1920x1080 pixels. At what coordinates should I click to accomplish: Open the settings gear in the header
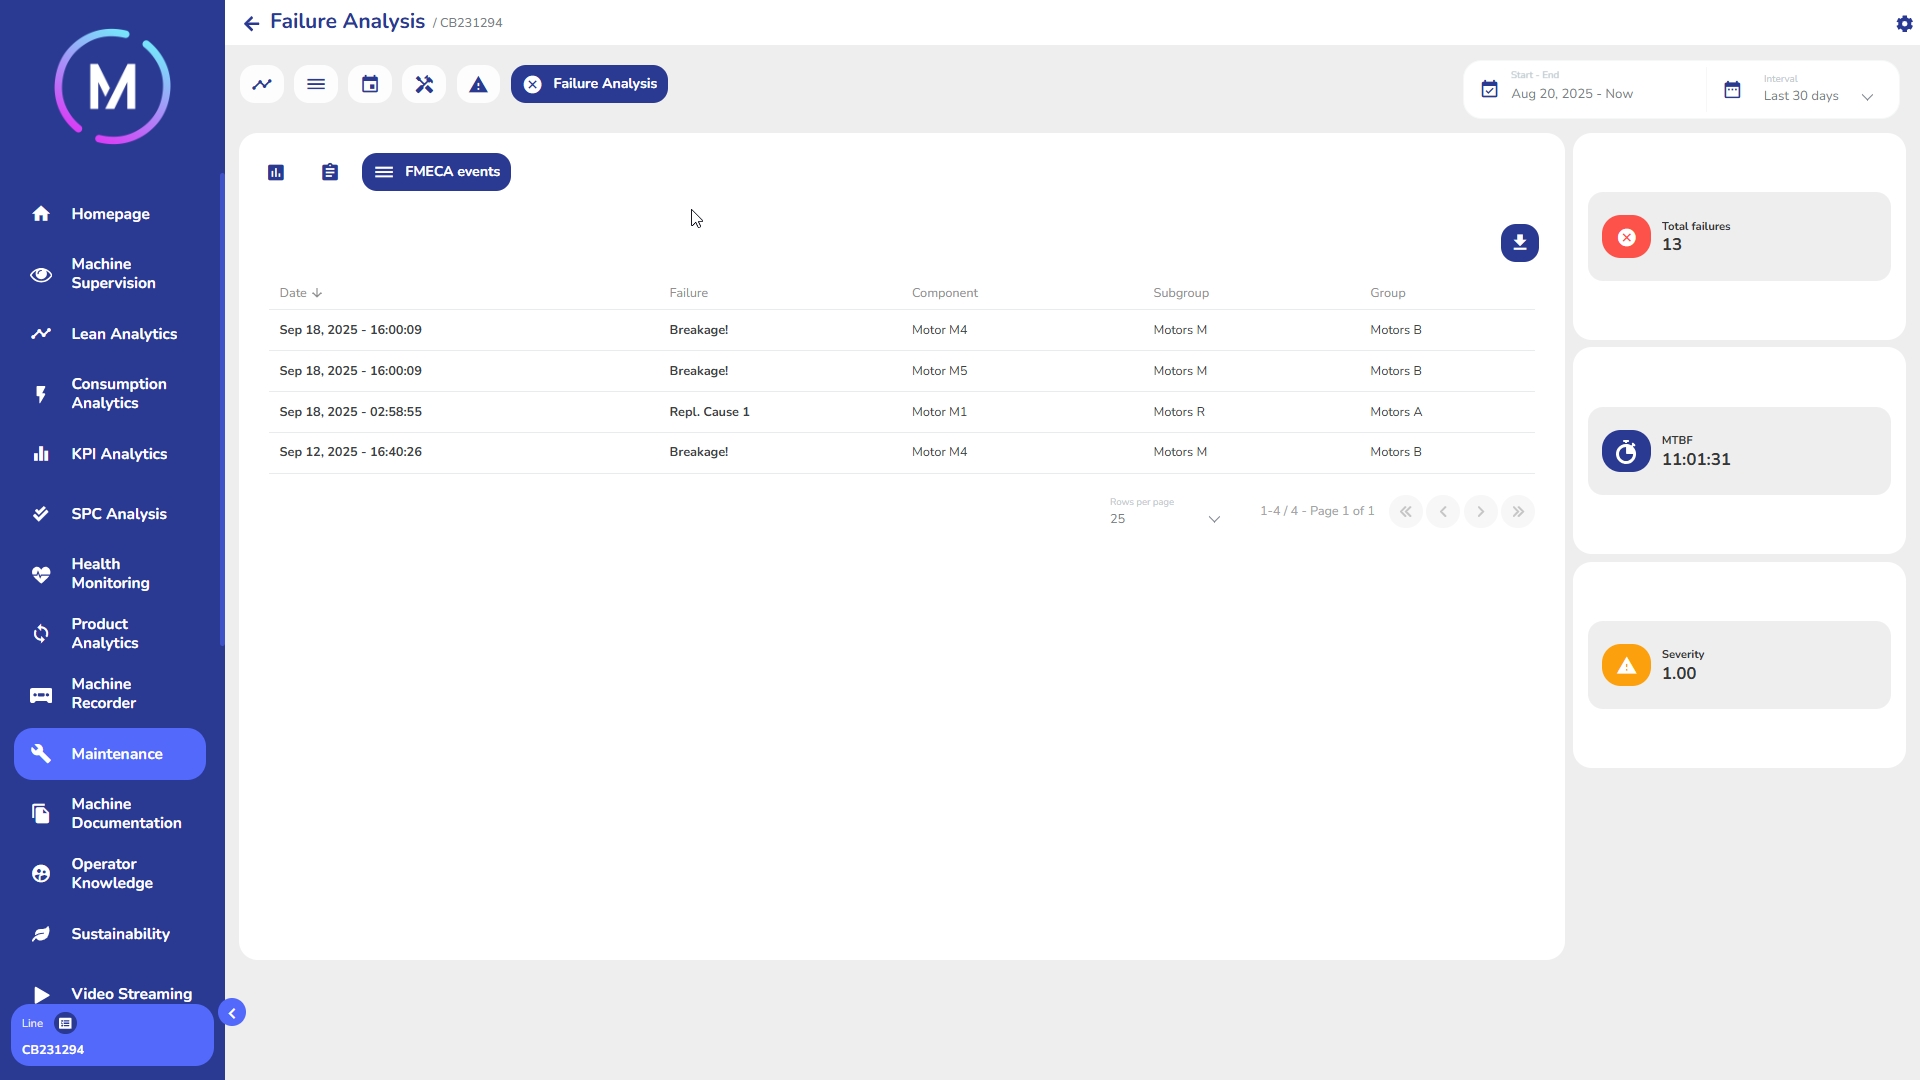[x=1904, y=23]
